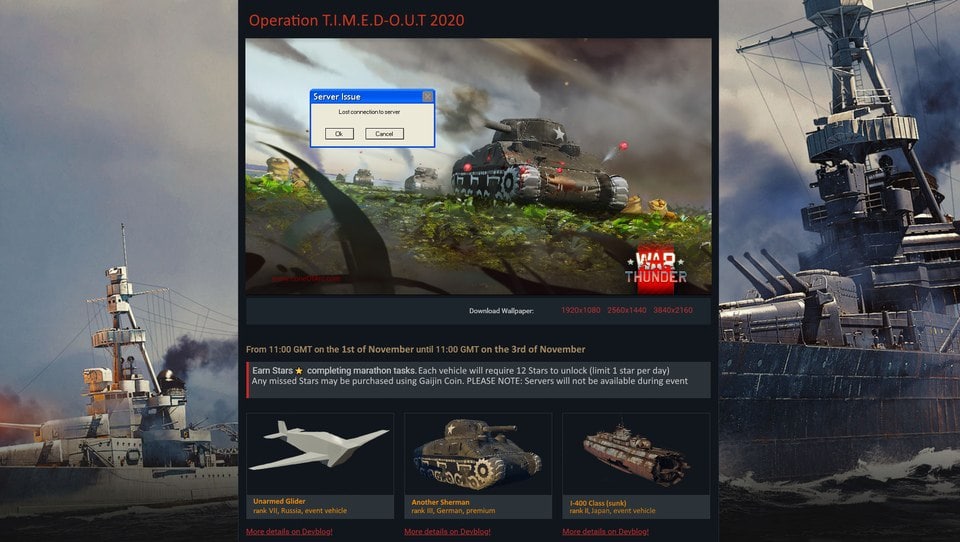Click the War Thunder logo on the wallpaper
The image size is (960, 542).
(x=656, y=267)
